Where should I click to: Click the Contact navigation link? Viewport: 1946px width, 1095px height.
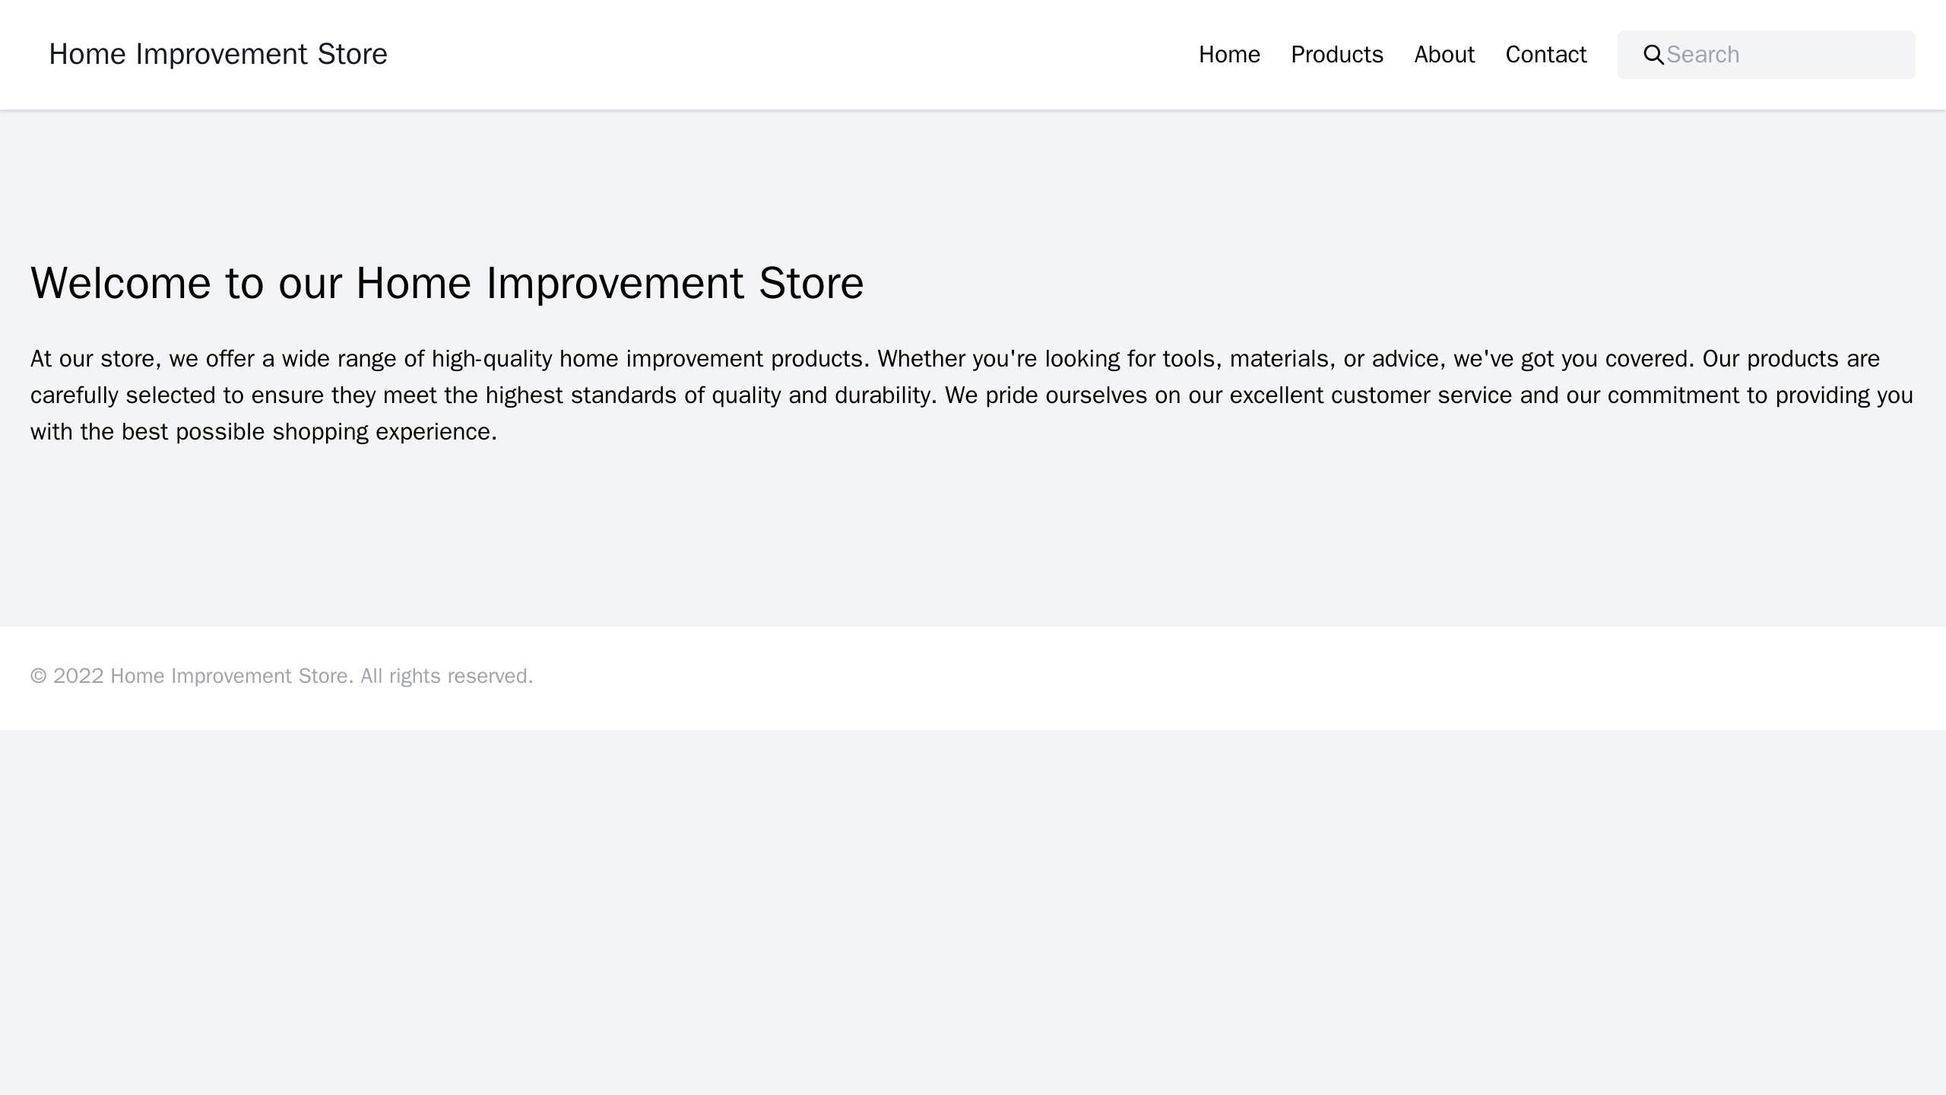(1542, 53)
